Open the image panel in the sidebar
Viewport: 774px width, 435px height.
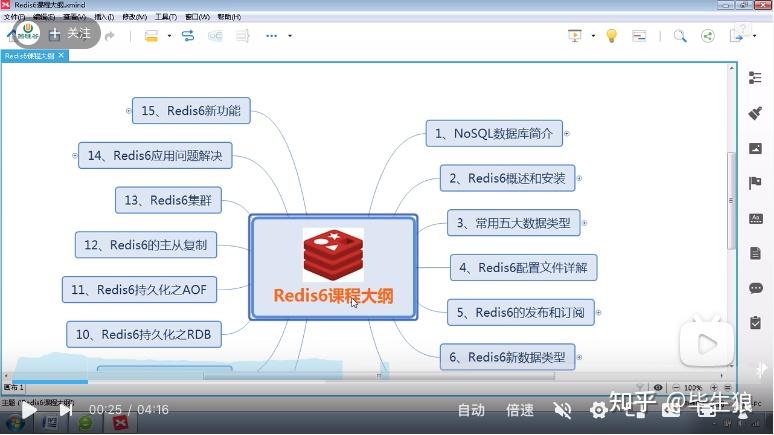(755, 148)
